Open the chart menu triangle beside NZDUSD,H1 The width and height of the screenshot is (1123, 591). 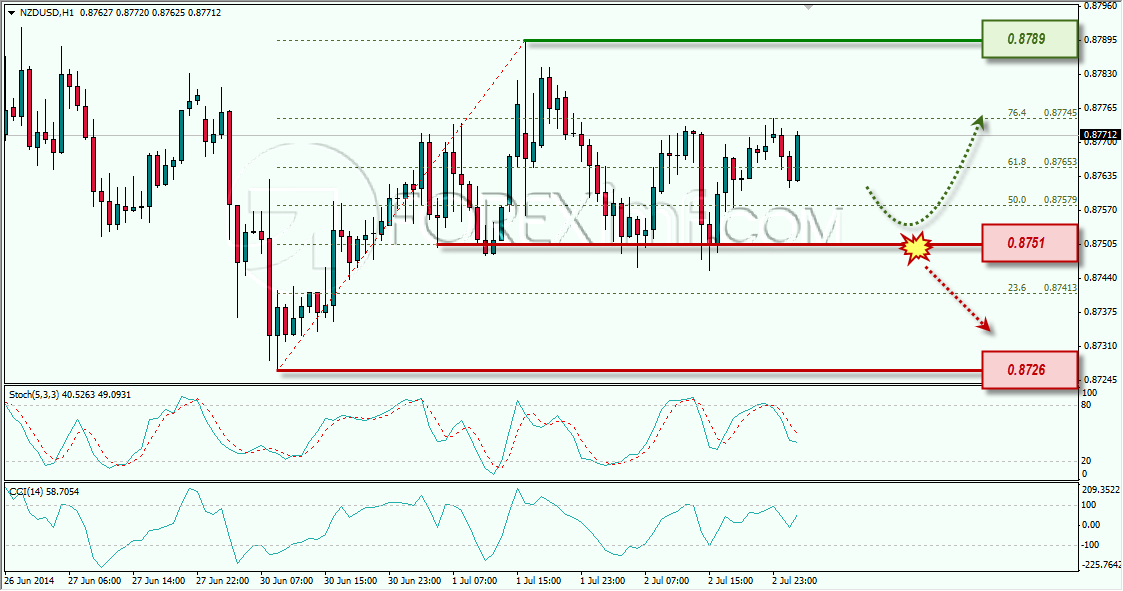(x=11, y=13)
